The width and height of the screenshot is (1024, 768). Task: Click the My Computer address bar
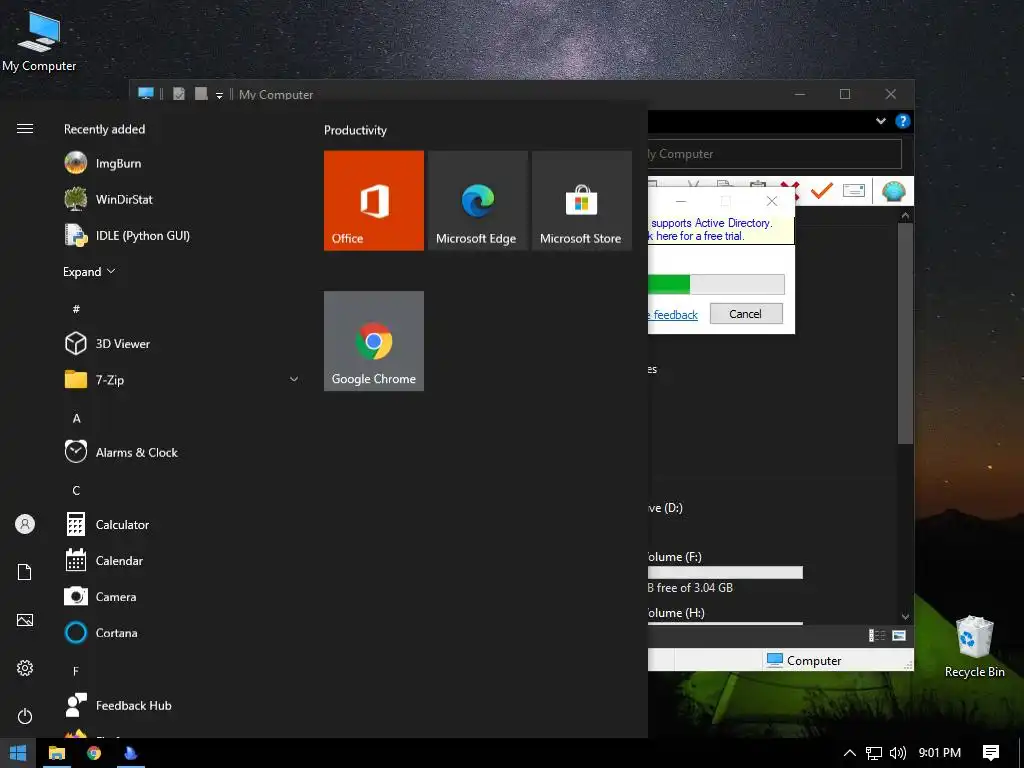coord(775,154)
